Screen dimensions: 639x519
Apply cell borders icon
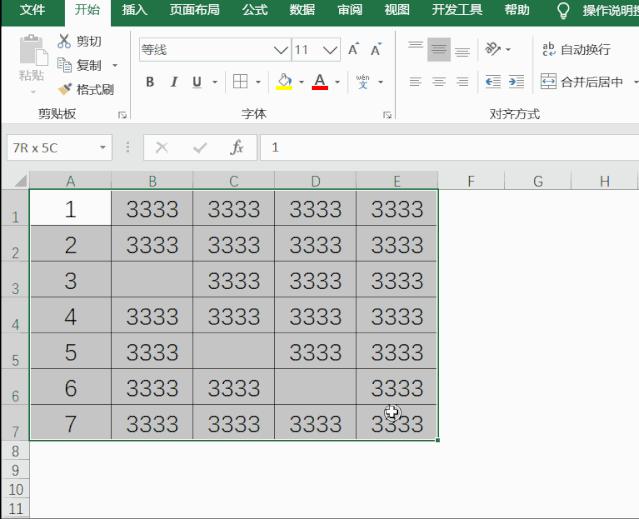(240, 81)
